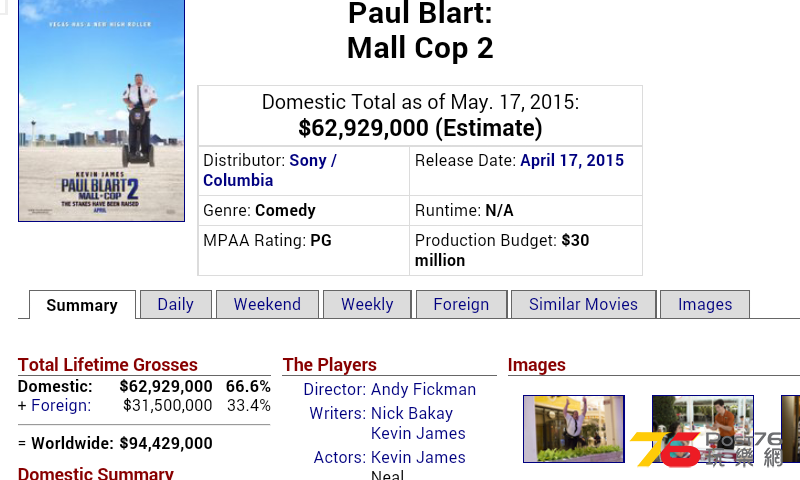Select the Summary tab

point(82,305)
